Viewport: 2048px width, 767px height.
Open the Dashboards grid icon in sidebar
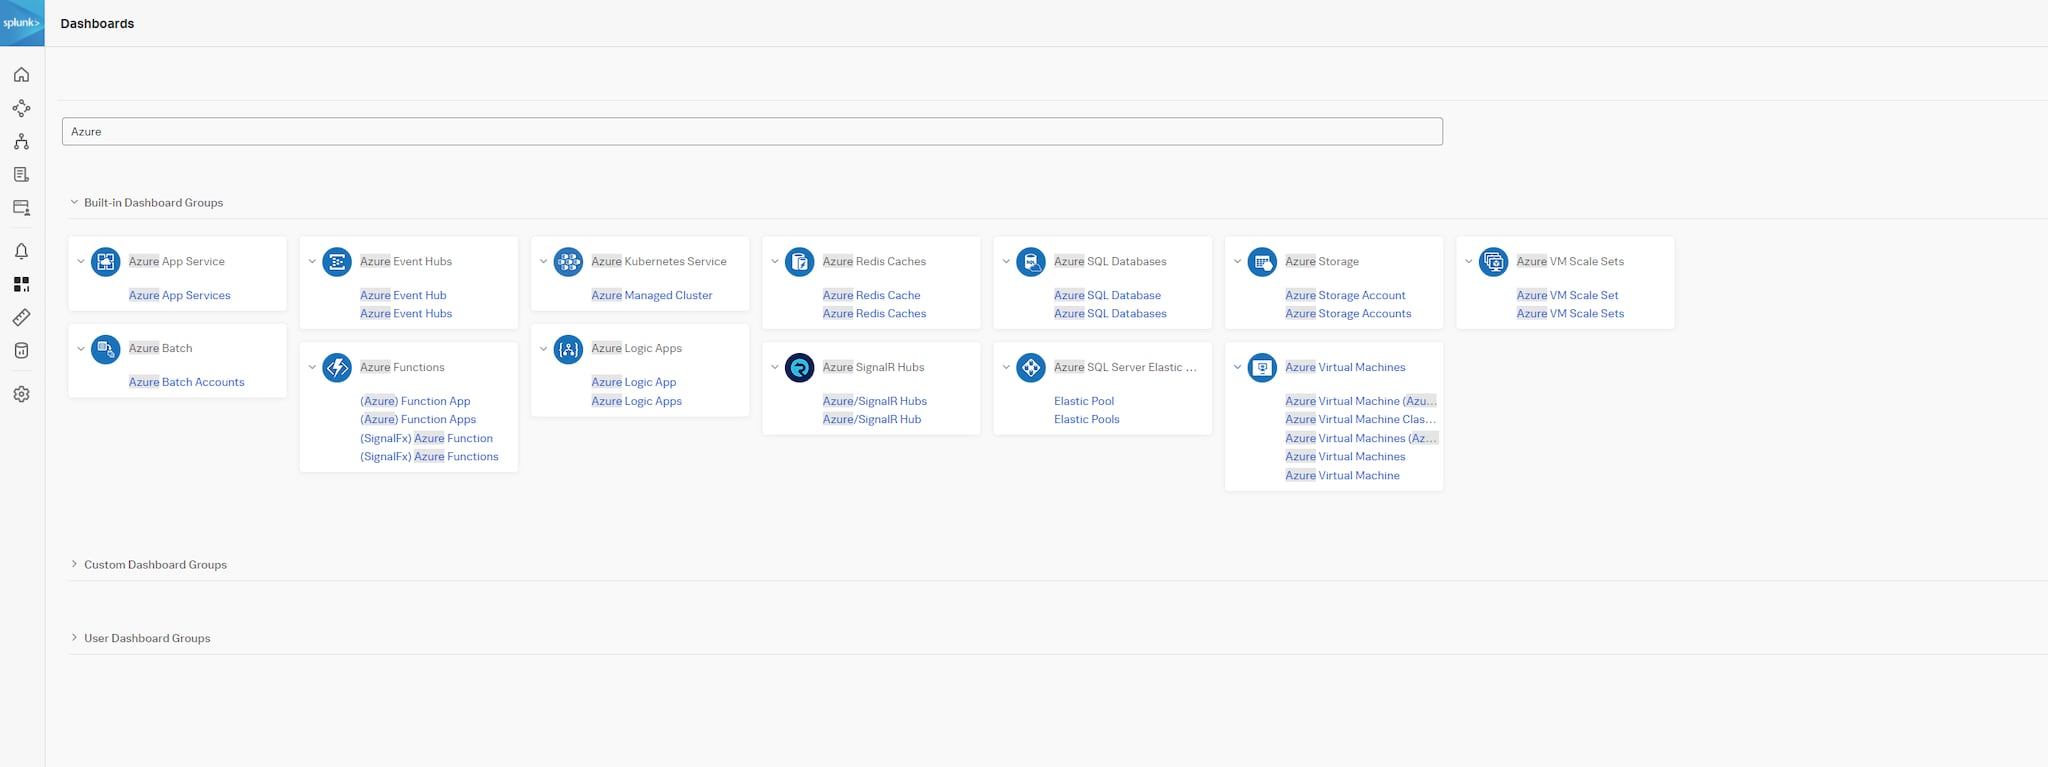[x=21, y=284]
